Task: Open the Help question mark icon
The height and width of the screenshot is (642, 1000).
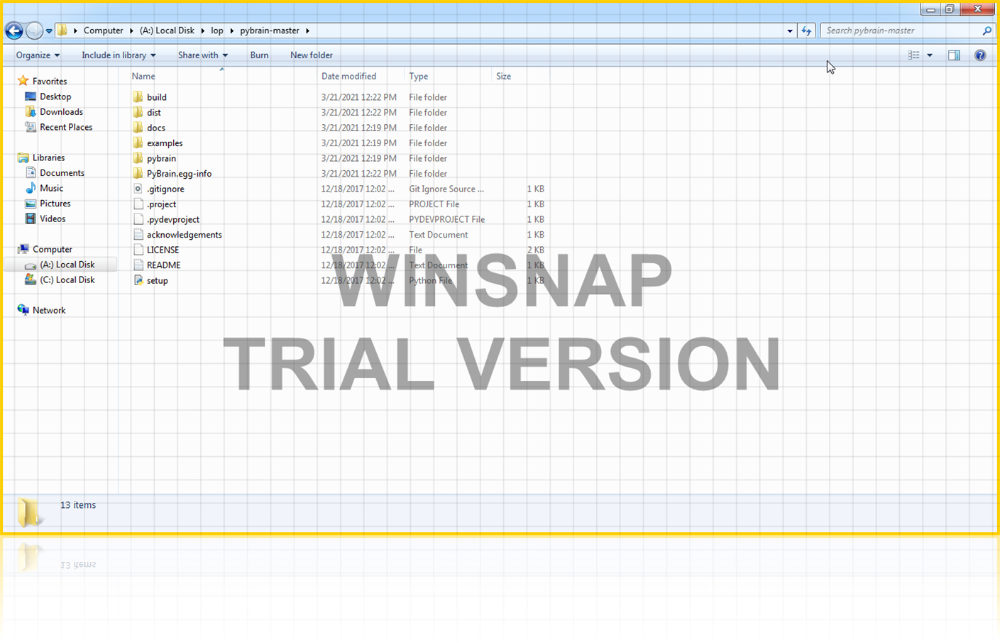Action: [x=980, y=56]
